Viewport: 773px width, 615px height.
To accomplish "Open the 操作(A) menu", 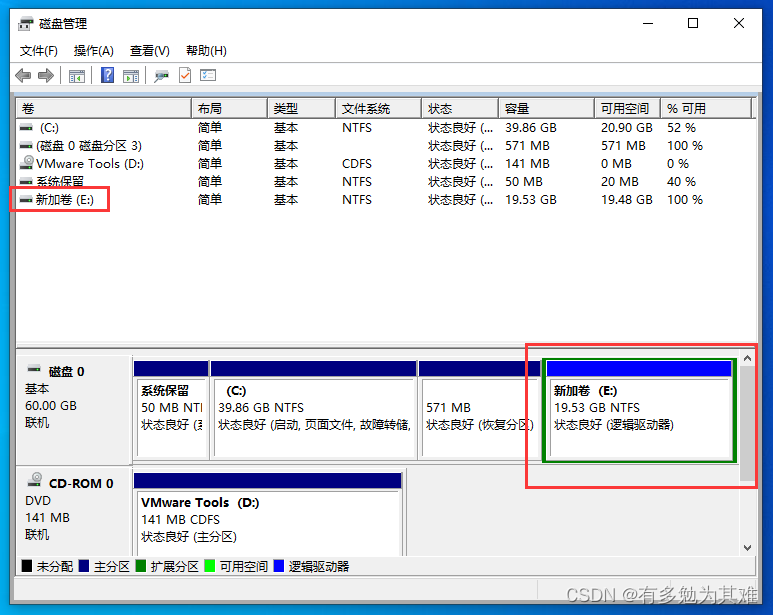I will (x=94, y=51).
